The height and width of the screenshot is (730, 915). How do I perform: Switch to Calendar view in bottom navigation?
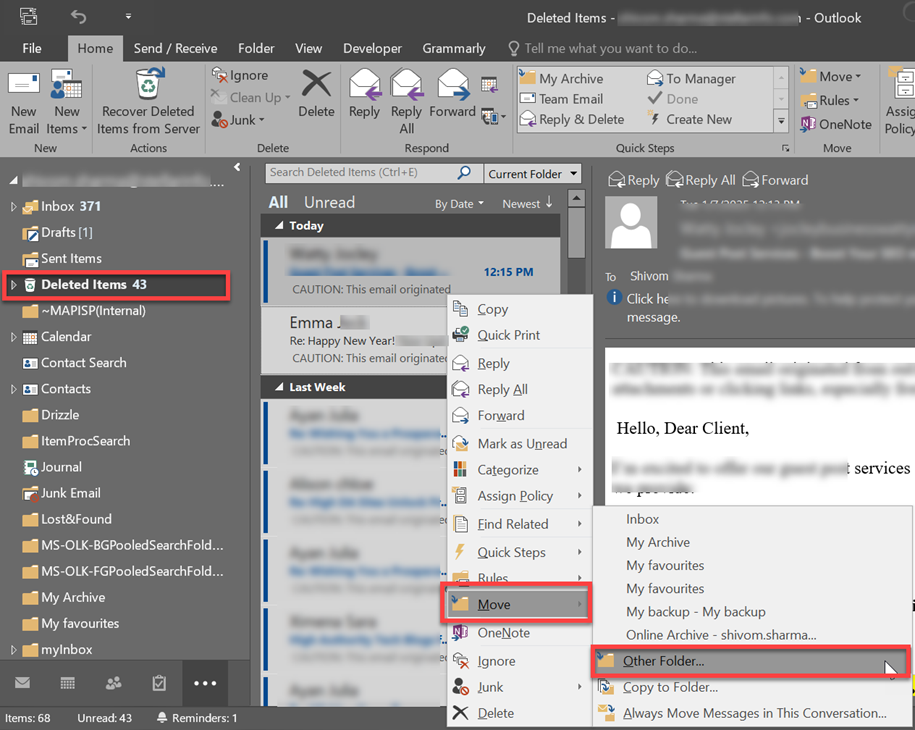68,683
